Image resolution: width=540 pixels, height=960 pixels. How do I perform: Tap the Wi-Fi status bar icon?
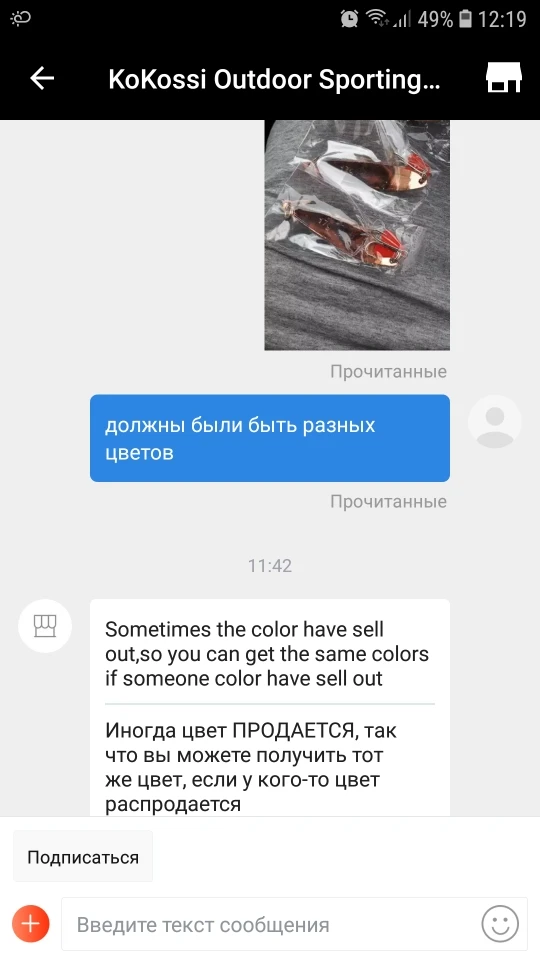376,19
